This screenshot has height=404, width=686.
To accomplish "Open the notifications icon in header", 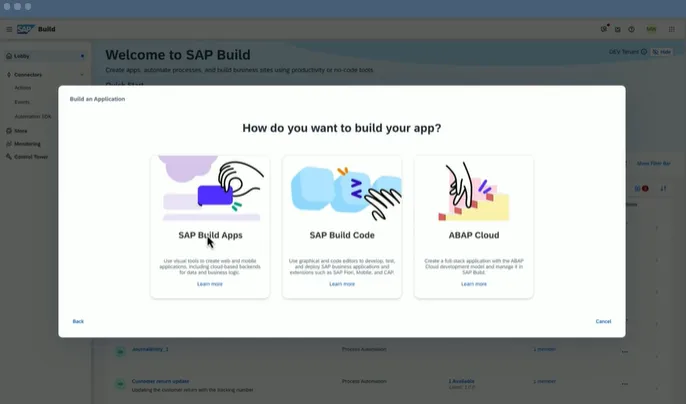I will tap(604, 30).
